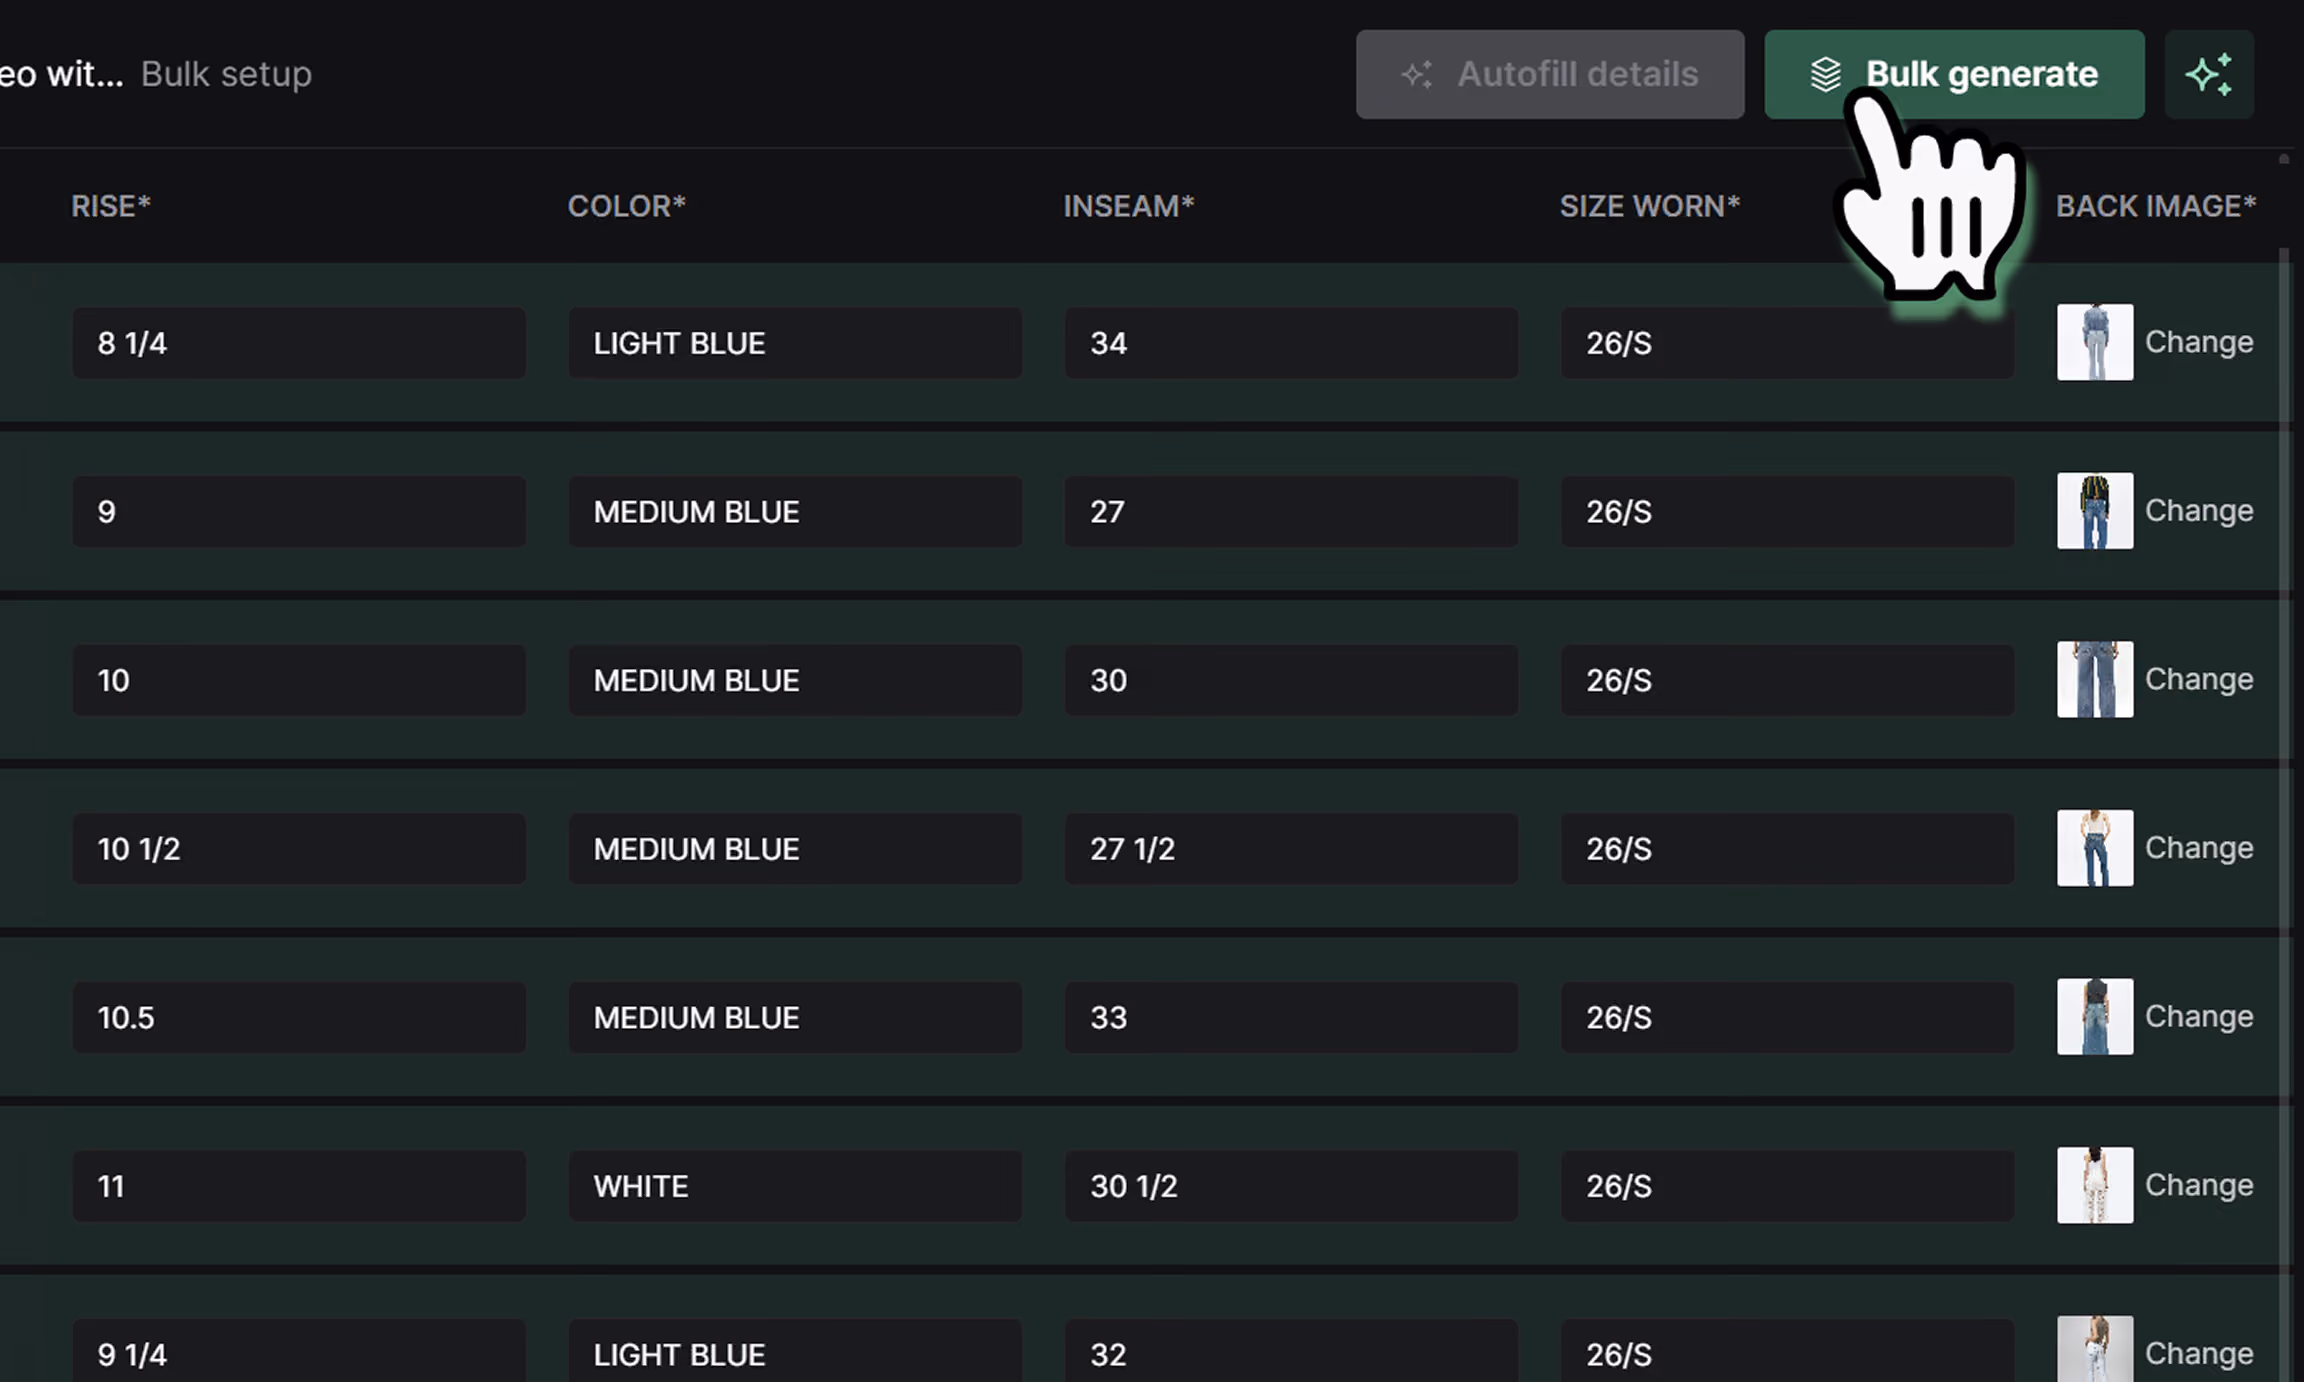This screenshot has width=2304, height=1382.
Task: Edit the inseam field reading 32
Action: (1291, 1351)
